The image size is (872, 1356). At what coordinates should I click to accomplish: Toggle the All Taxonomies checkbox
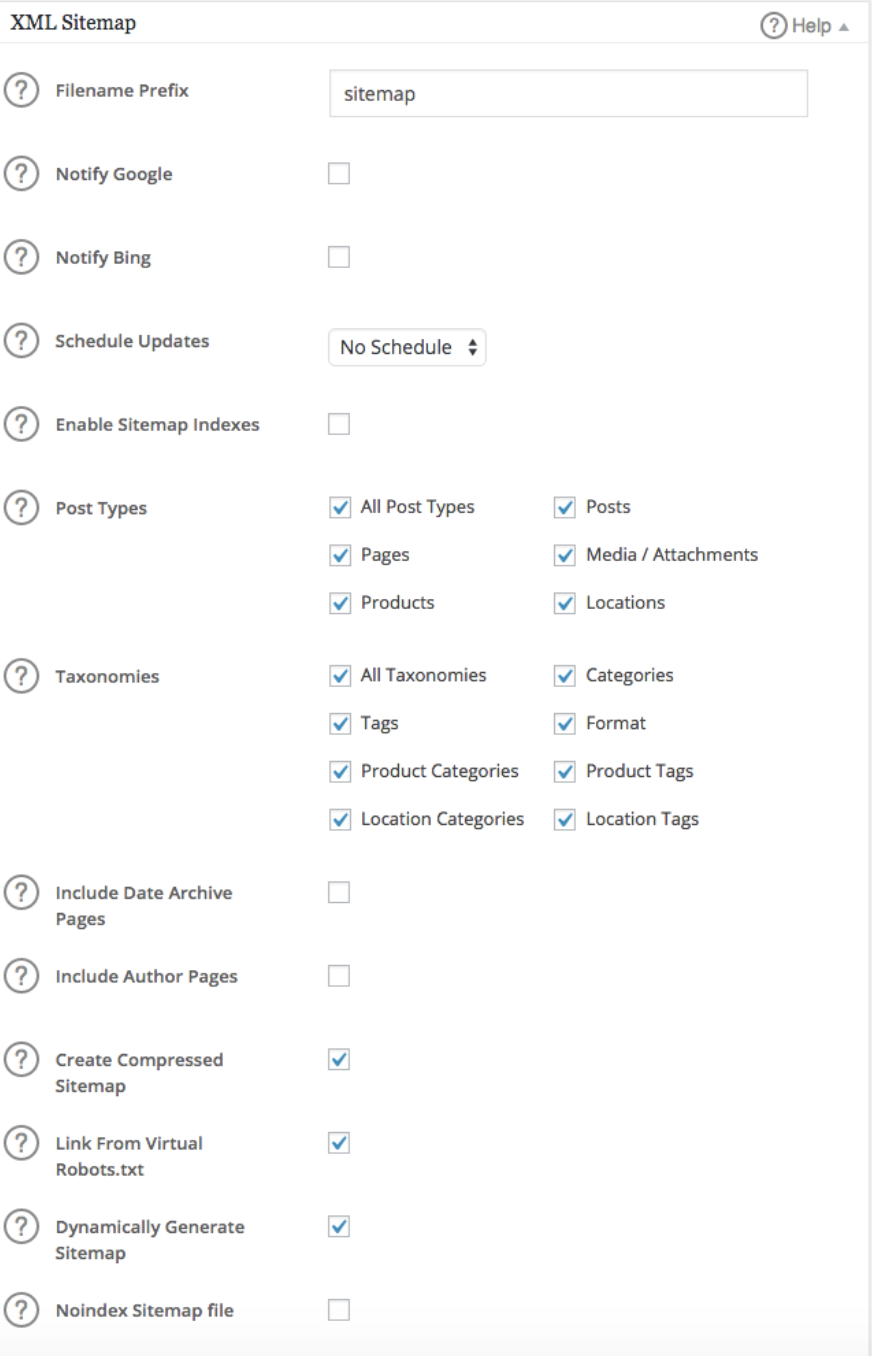pyautogui.click(x=340, y=676)
